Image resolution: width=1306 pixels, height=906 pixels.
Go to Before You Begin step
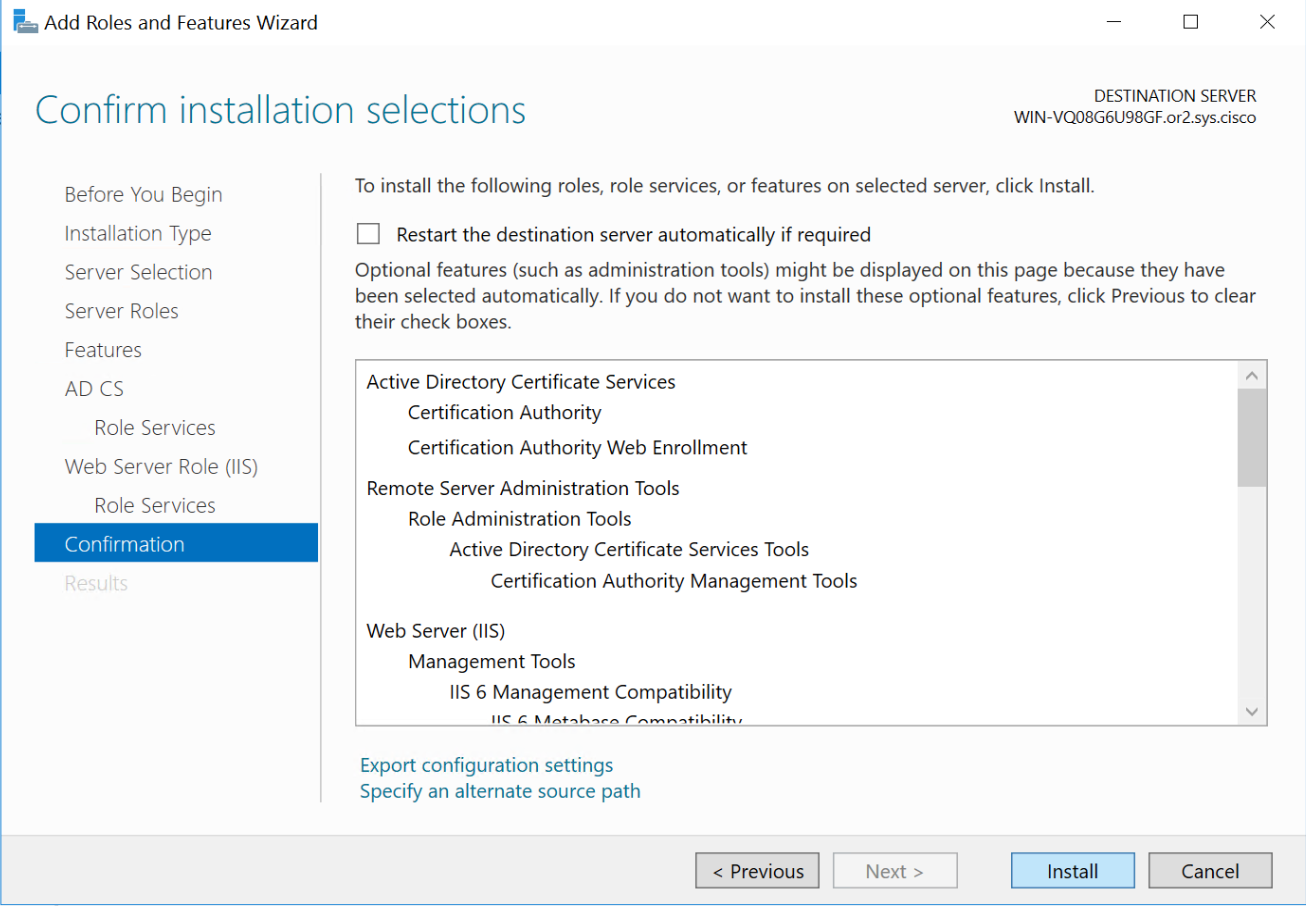[x=143, y=194]
